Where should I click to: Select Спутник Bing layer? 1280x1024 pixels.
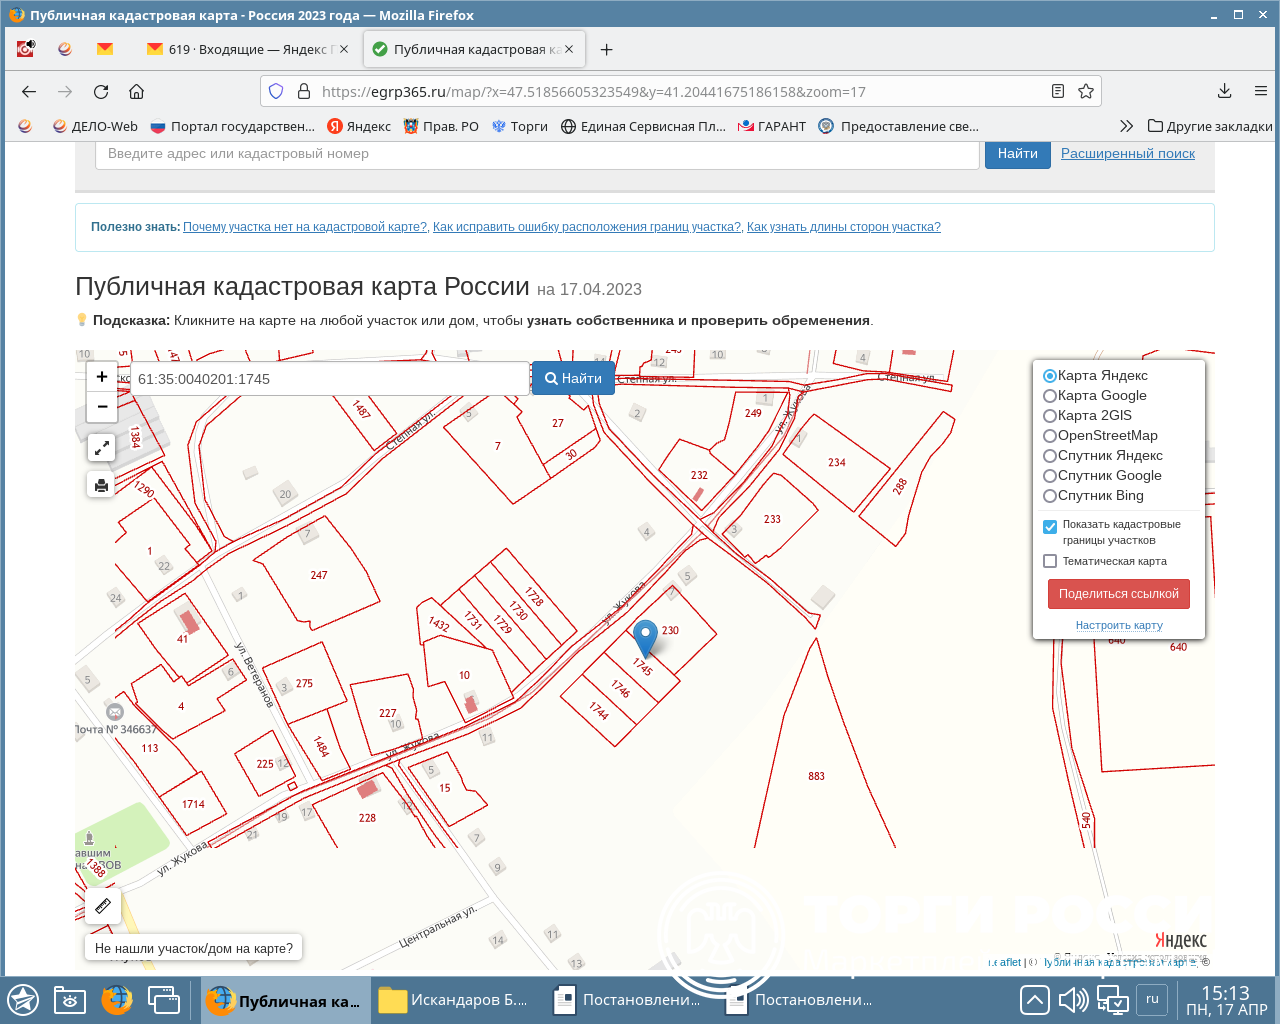click(1093, 495)
